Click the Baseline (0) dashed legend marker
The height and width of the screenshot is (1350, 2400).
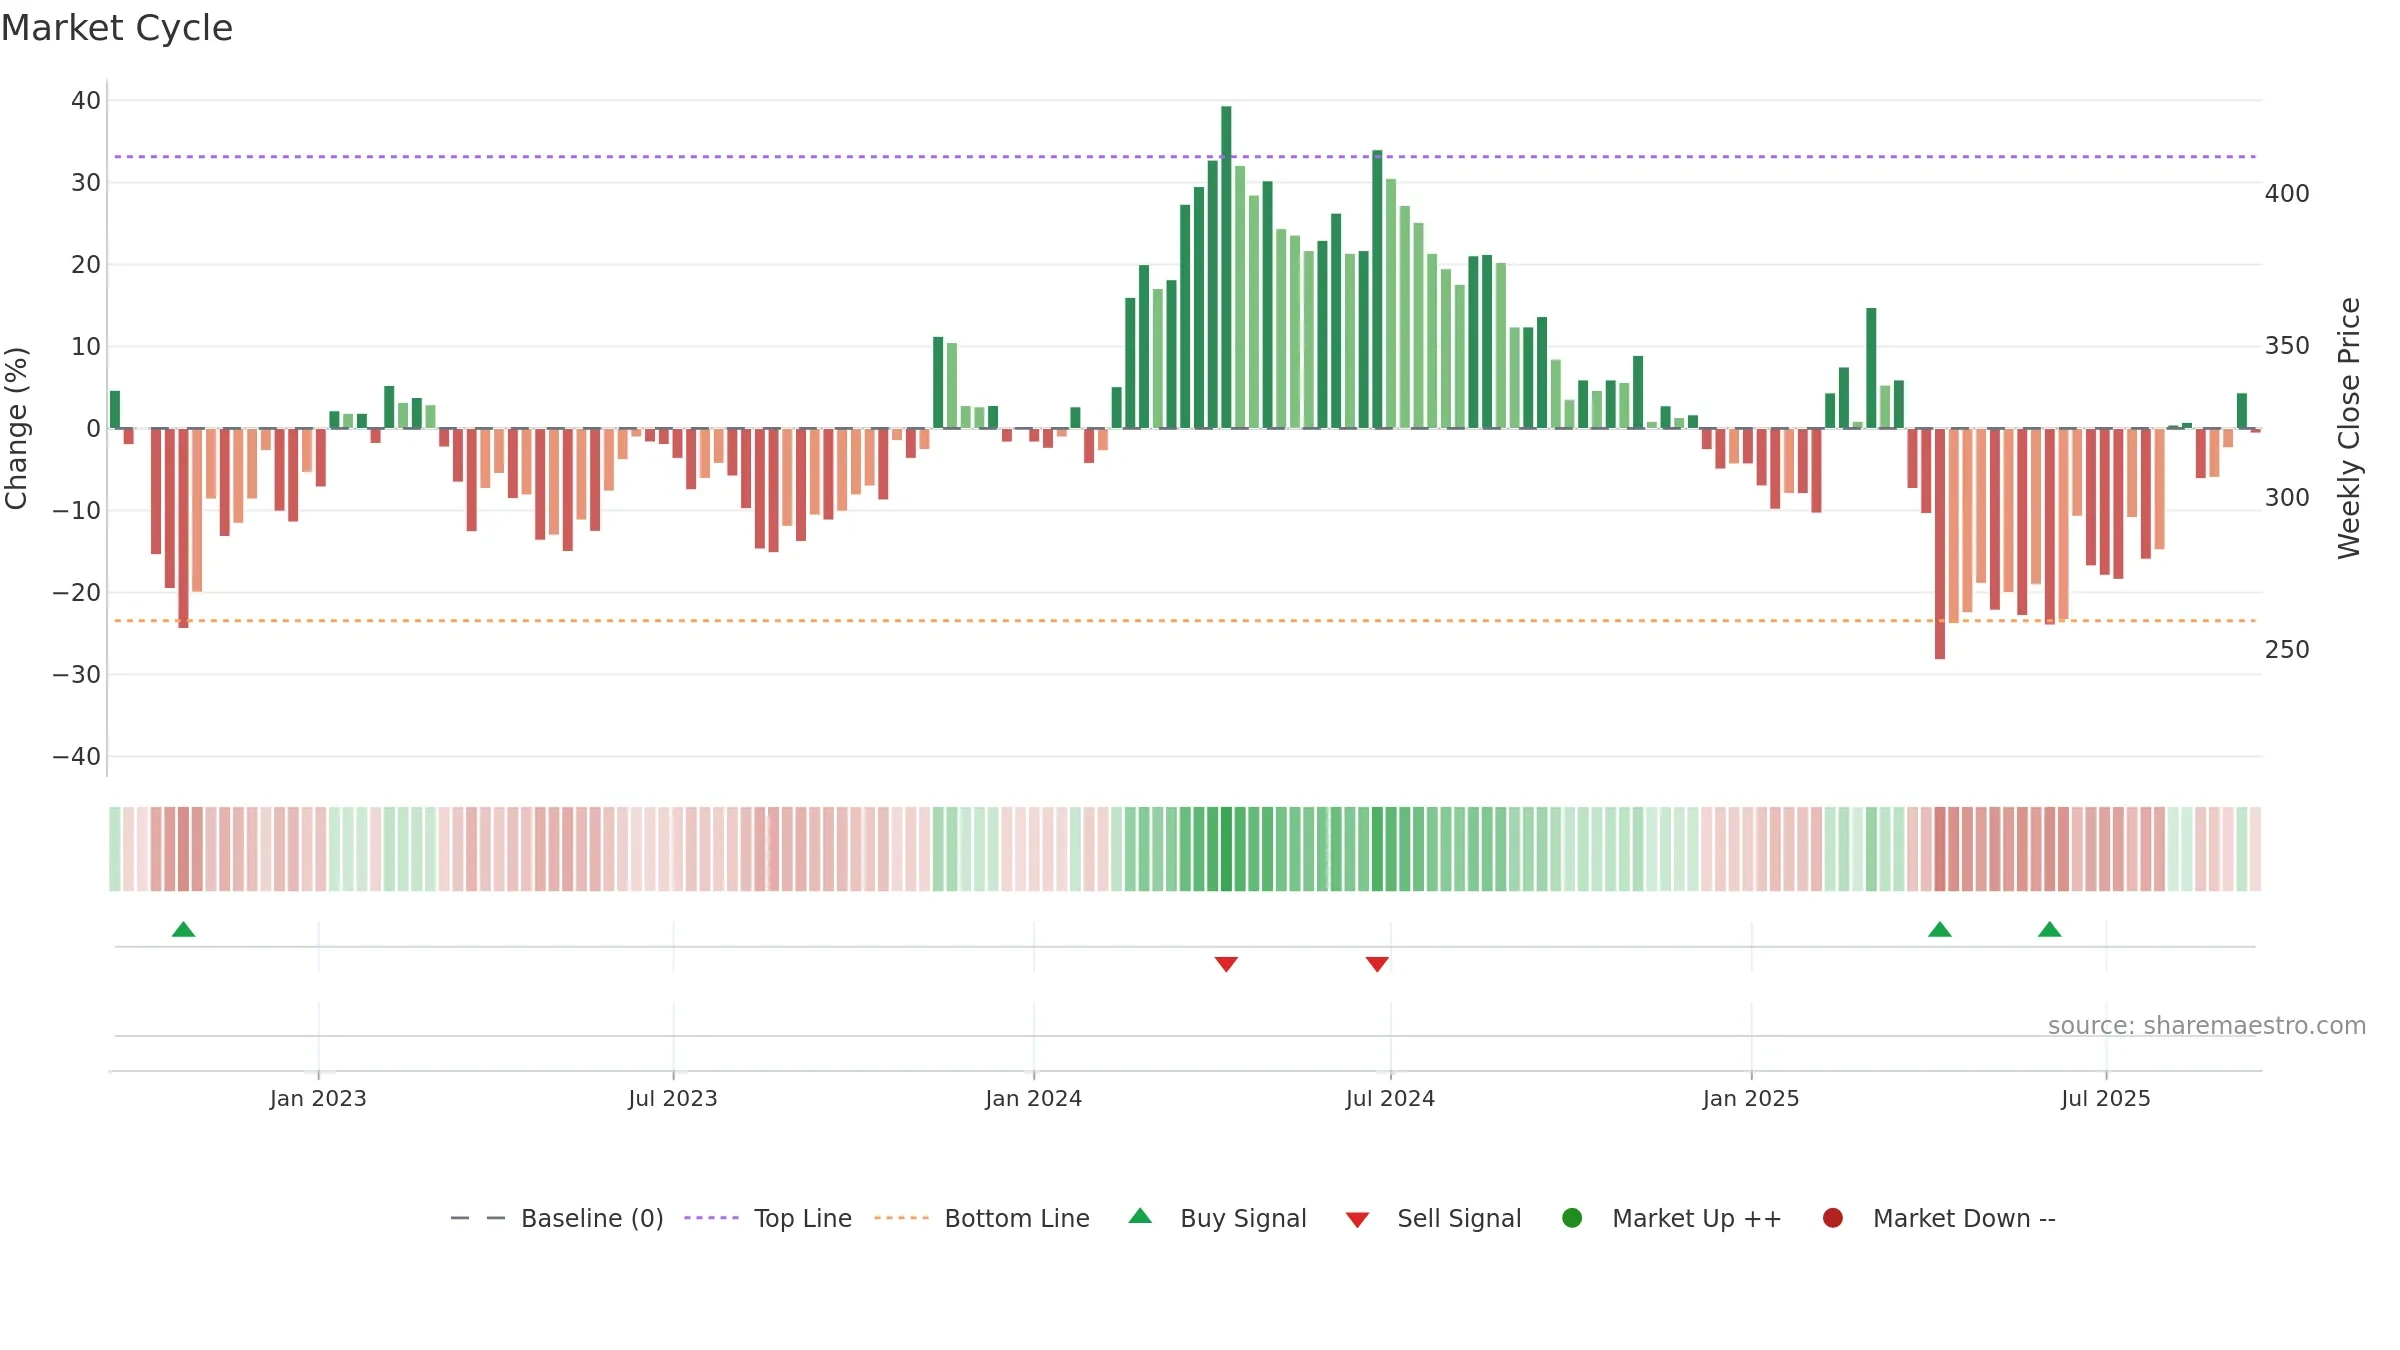coord(478,1218)
